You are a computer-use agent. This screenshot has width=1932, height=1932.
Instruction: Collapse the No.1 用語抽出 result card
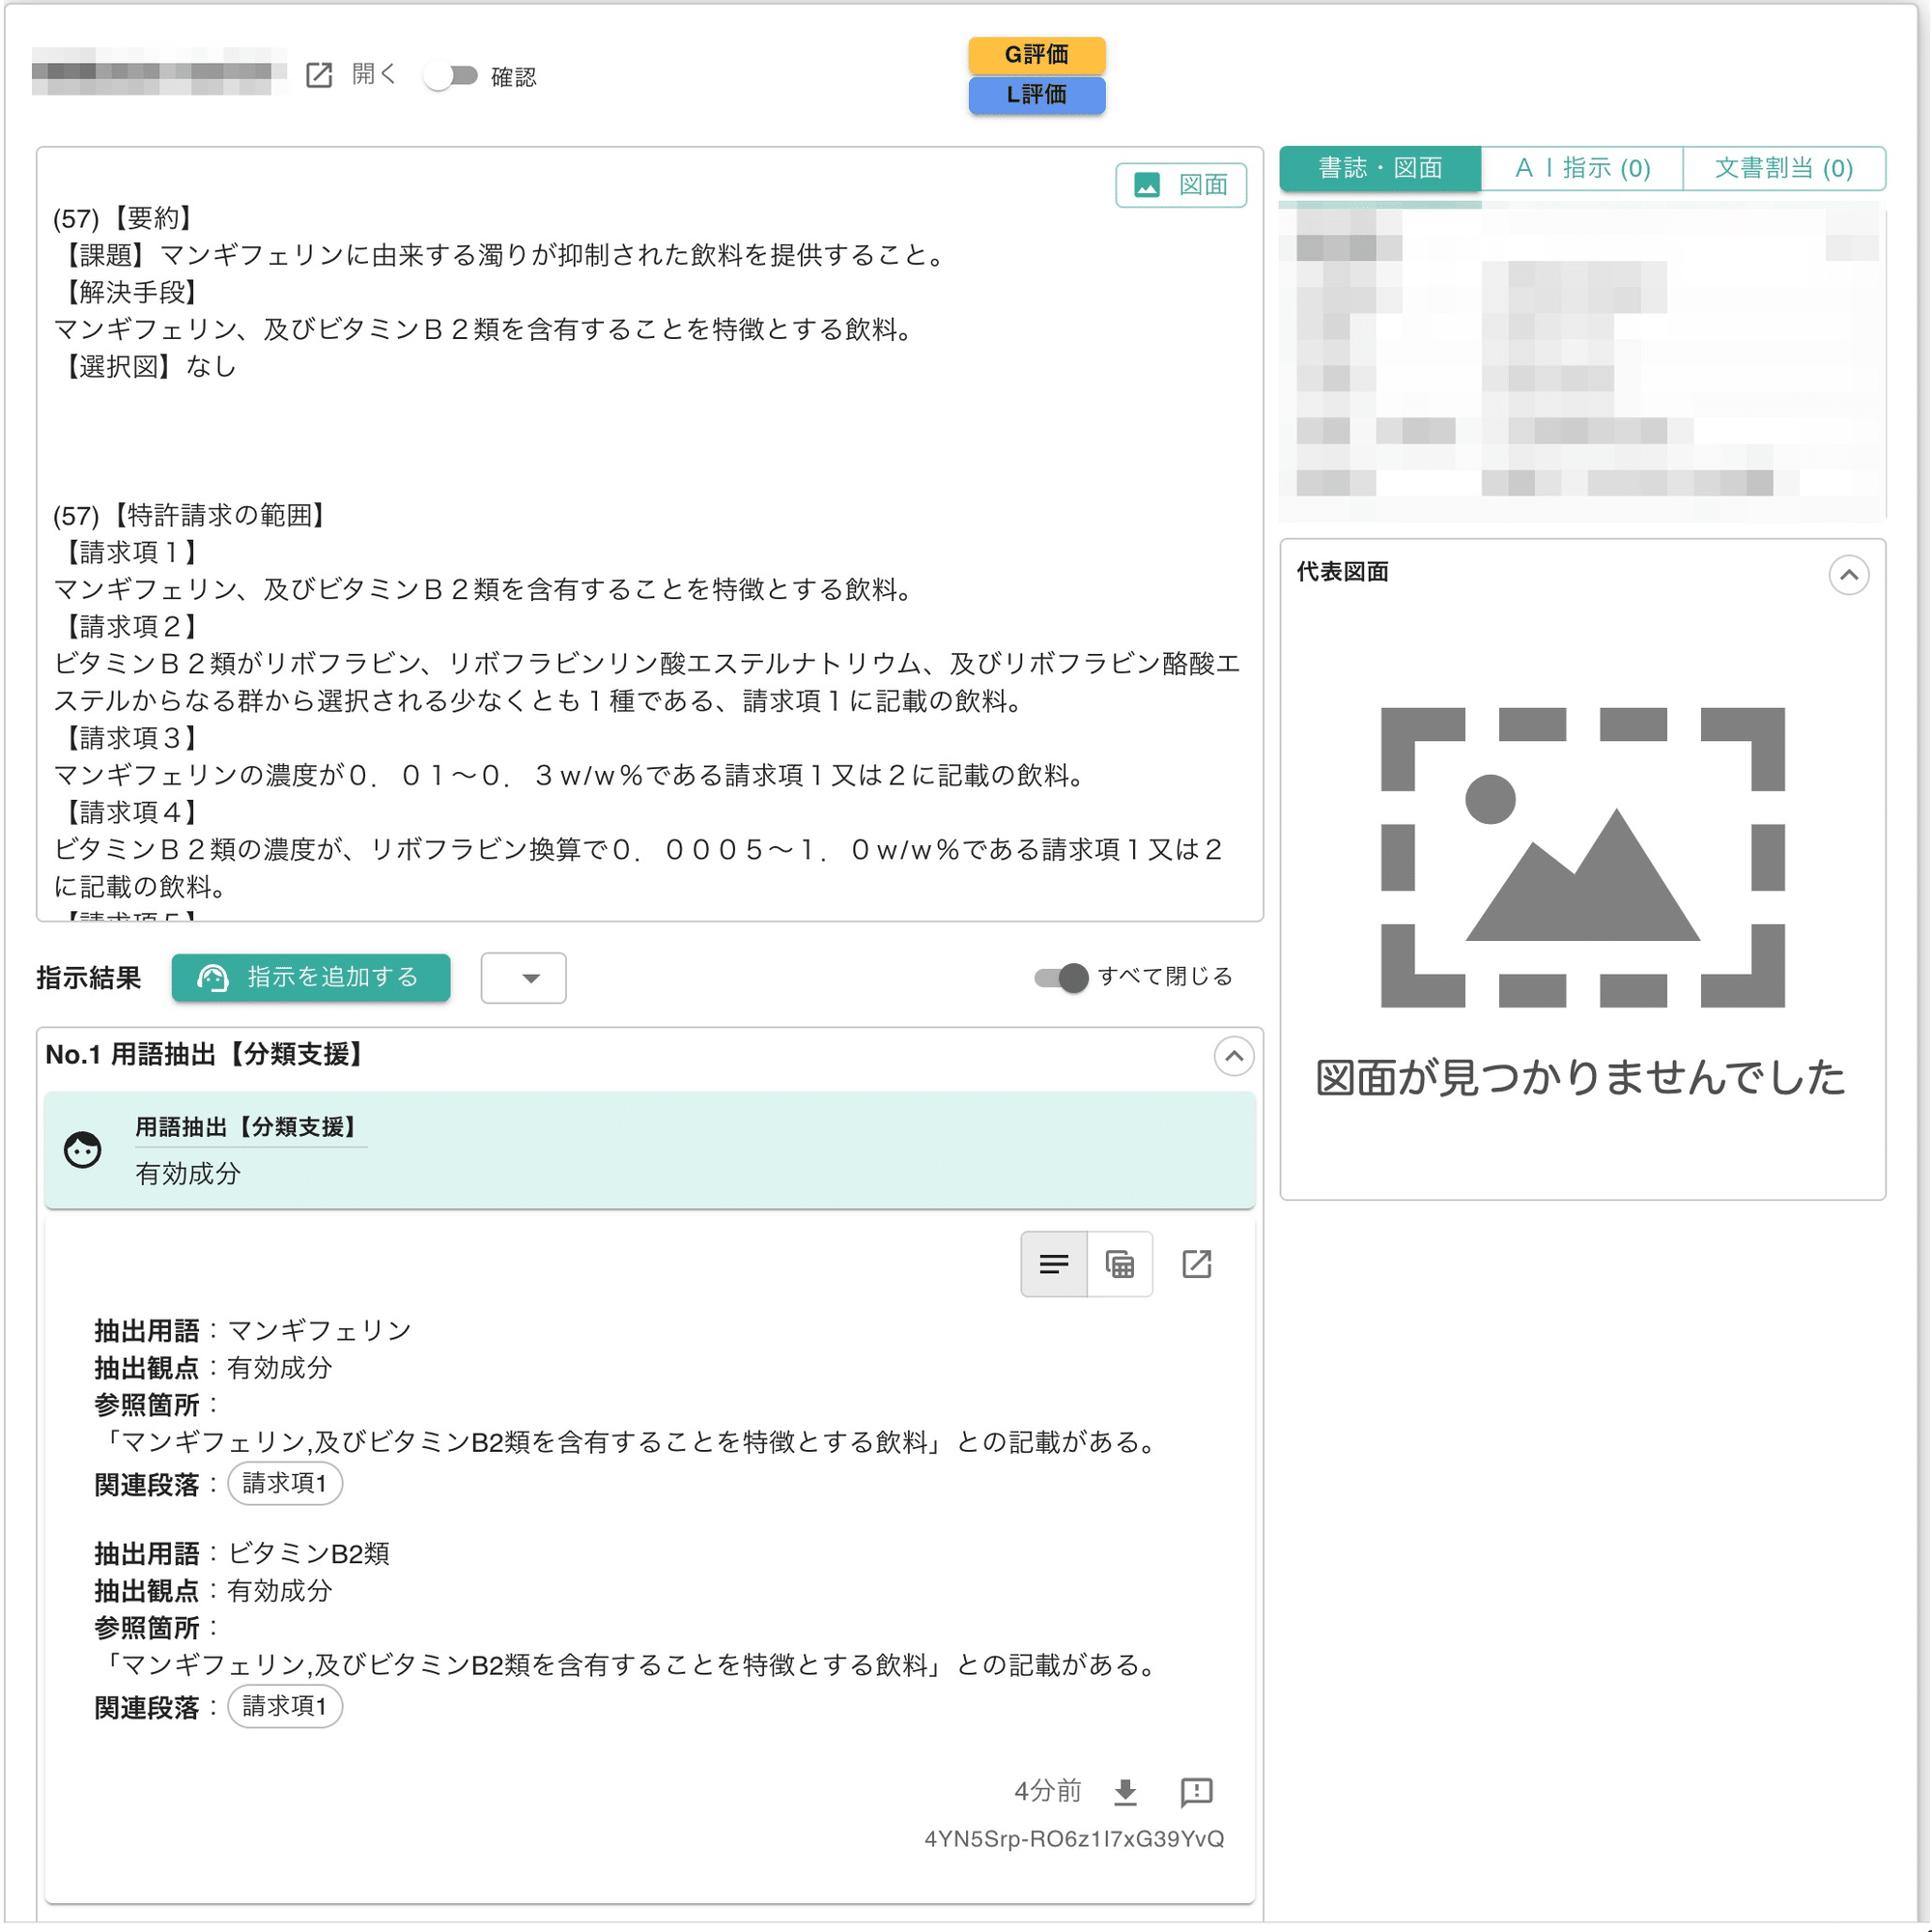[x=1233, y=1057]
